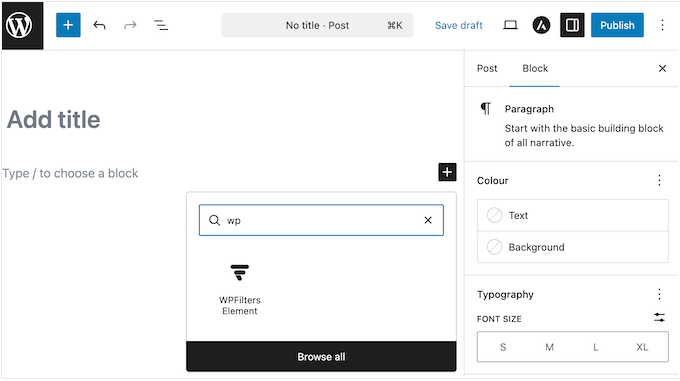Click the empty paragraph block placeholder
The width and height of the screenshot is (680, 381).
click(x=70, y=173)
